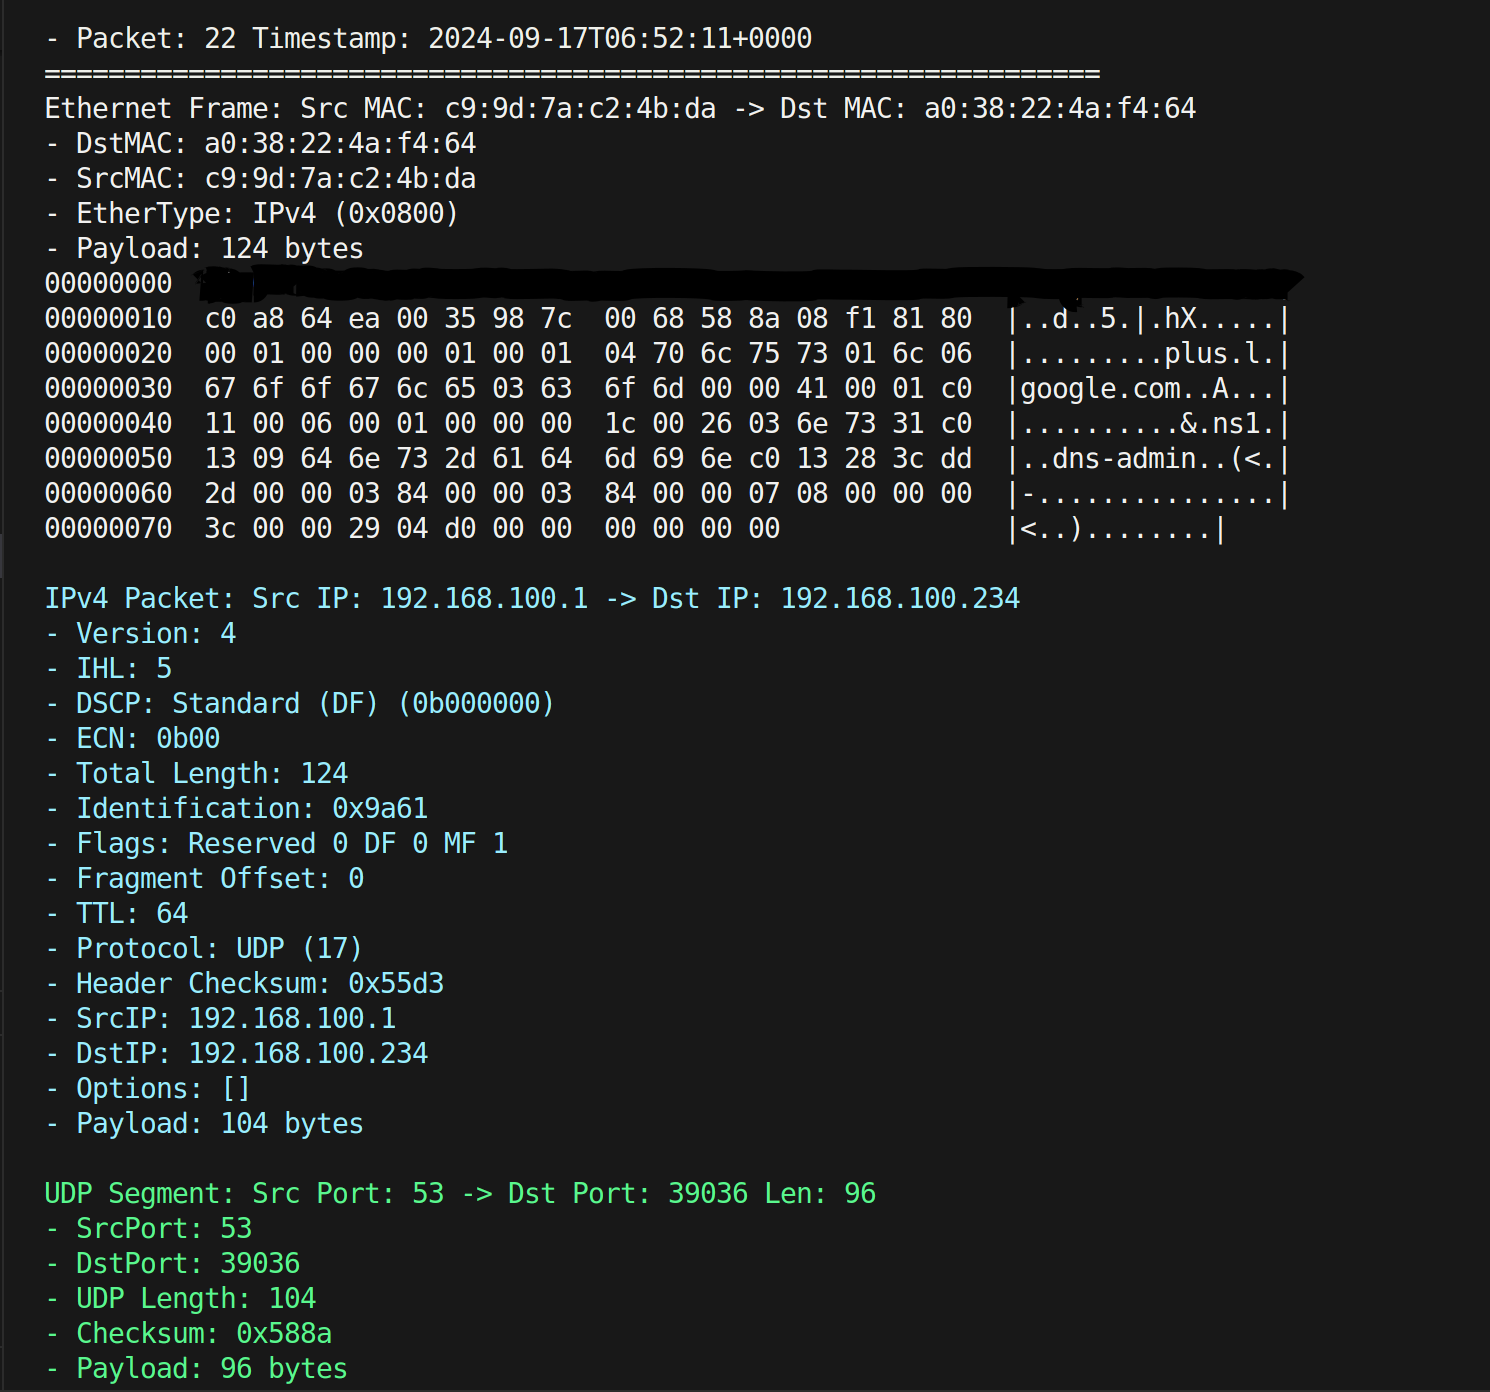Click the TTL: 64 line
Viewport: 1490px width, 1392px height.
click(x=117, y=914)
